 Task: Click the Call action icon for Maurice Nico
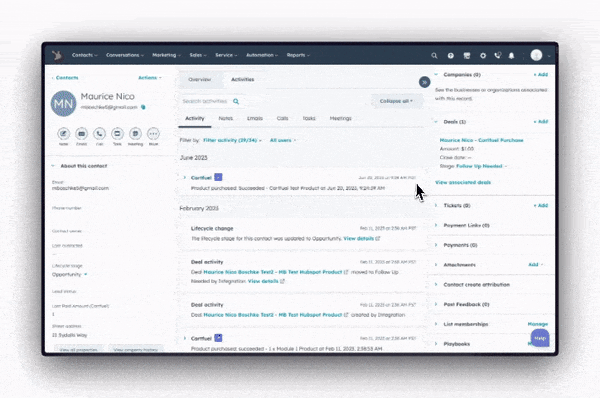click(x=99, y=134)
